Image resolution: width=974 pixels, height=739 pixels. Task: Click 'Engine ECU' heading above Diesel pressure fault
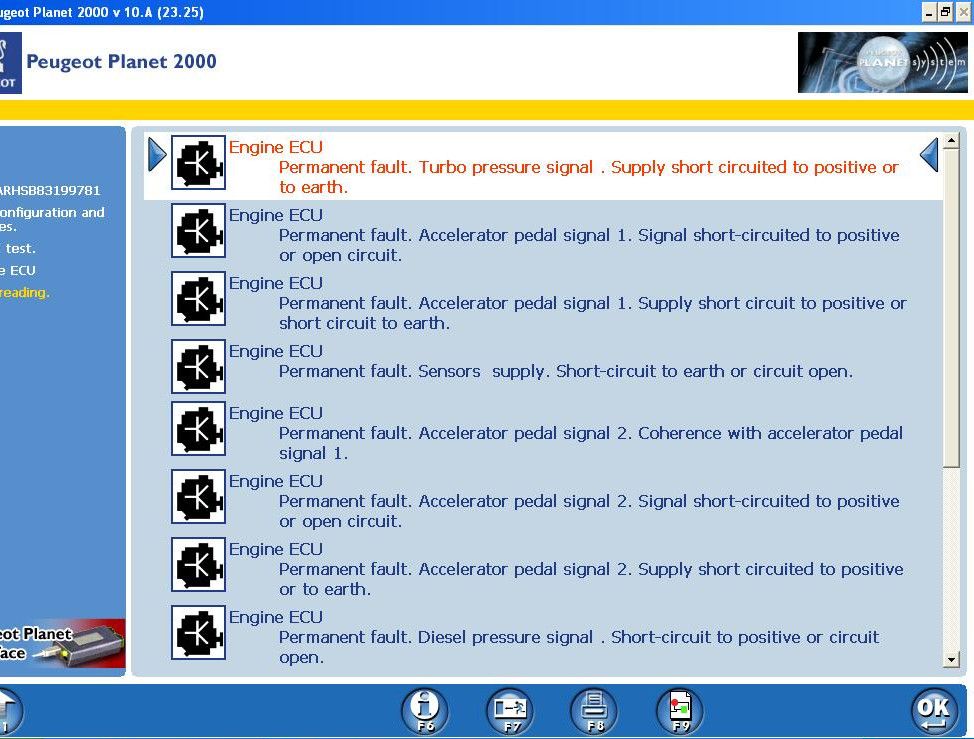tap(276, 617)
